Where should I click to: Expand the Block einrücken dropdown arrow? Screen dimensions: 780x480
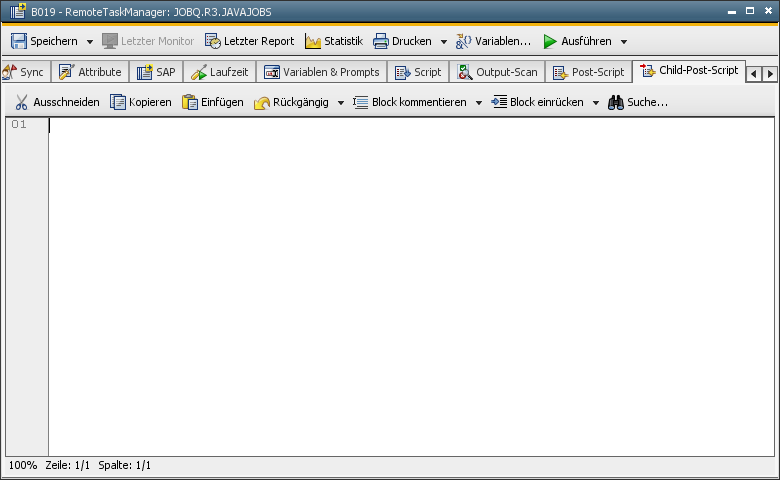(x=595, y=103)
